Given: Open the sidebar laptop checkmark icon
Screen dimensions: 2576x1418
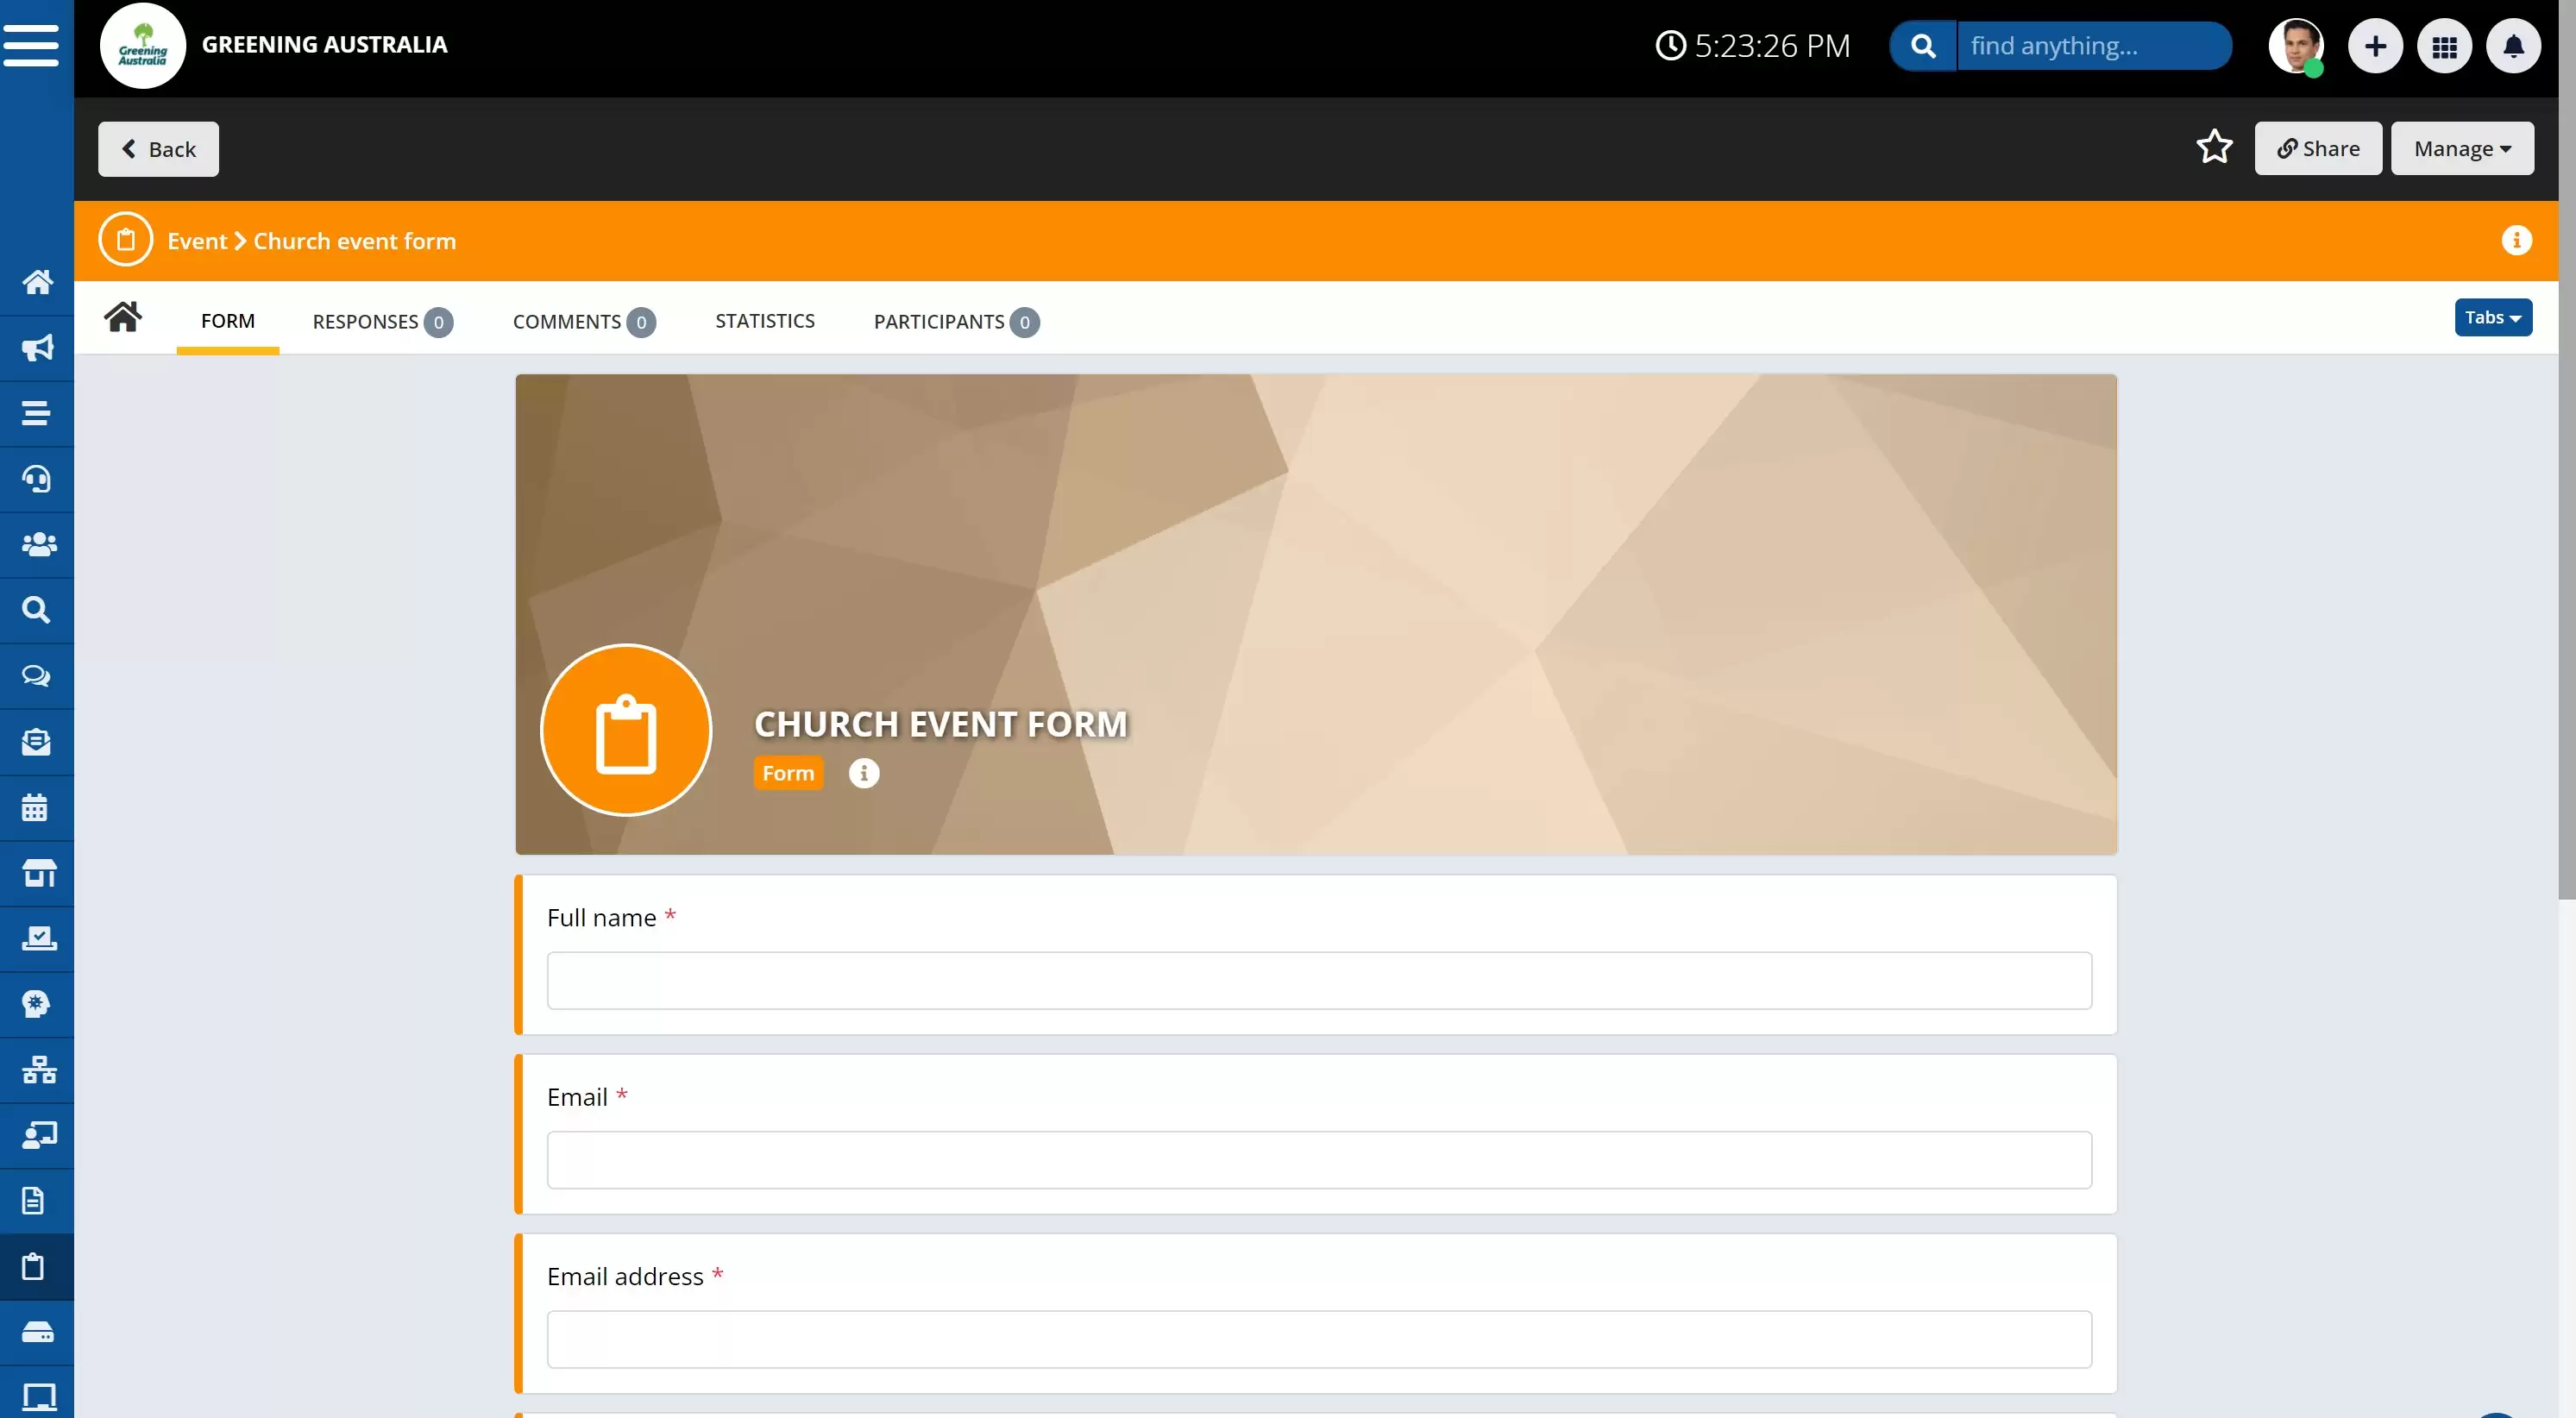Looking at the screenshot, I should point(37,938).
